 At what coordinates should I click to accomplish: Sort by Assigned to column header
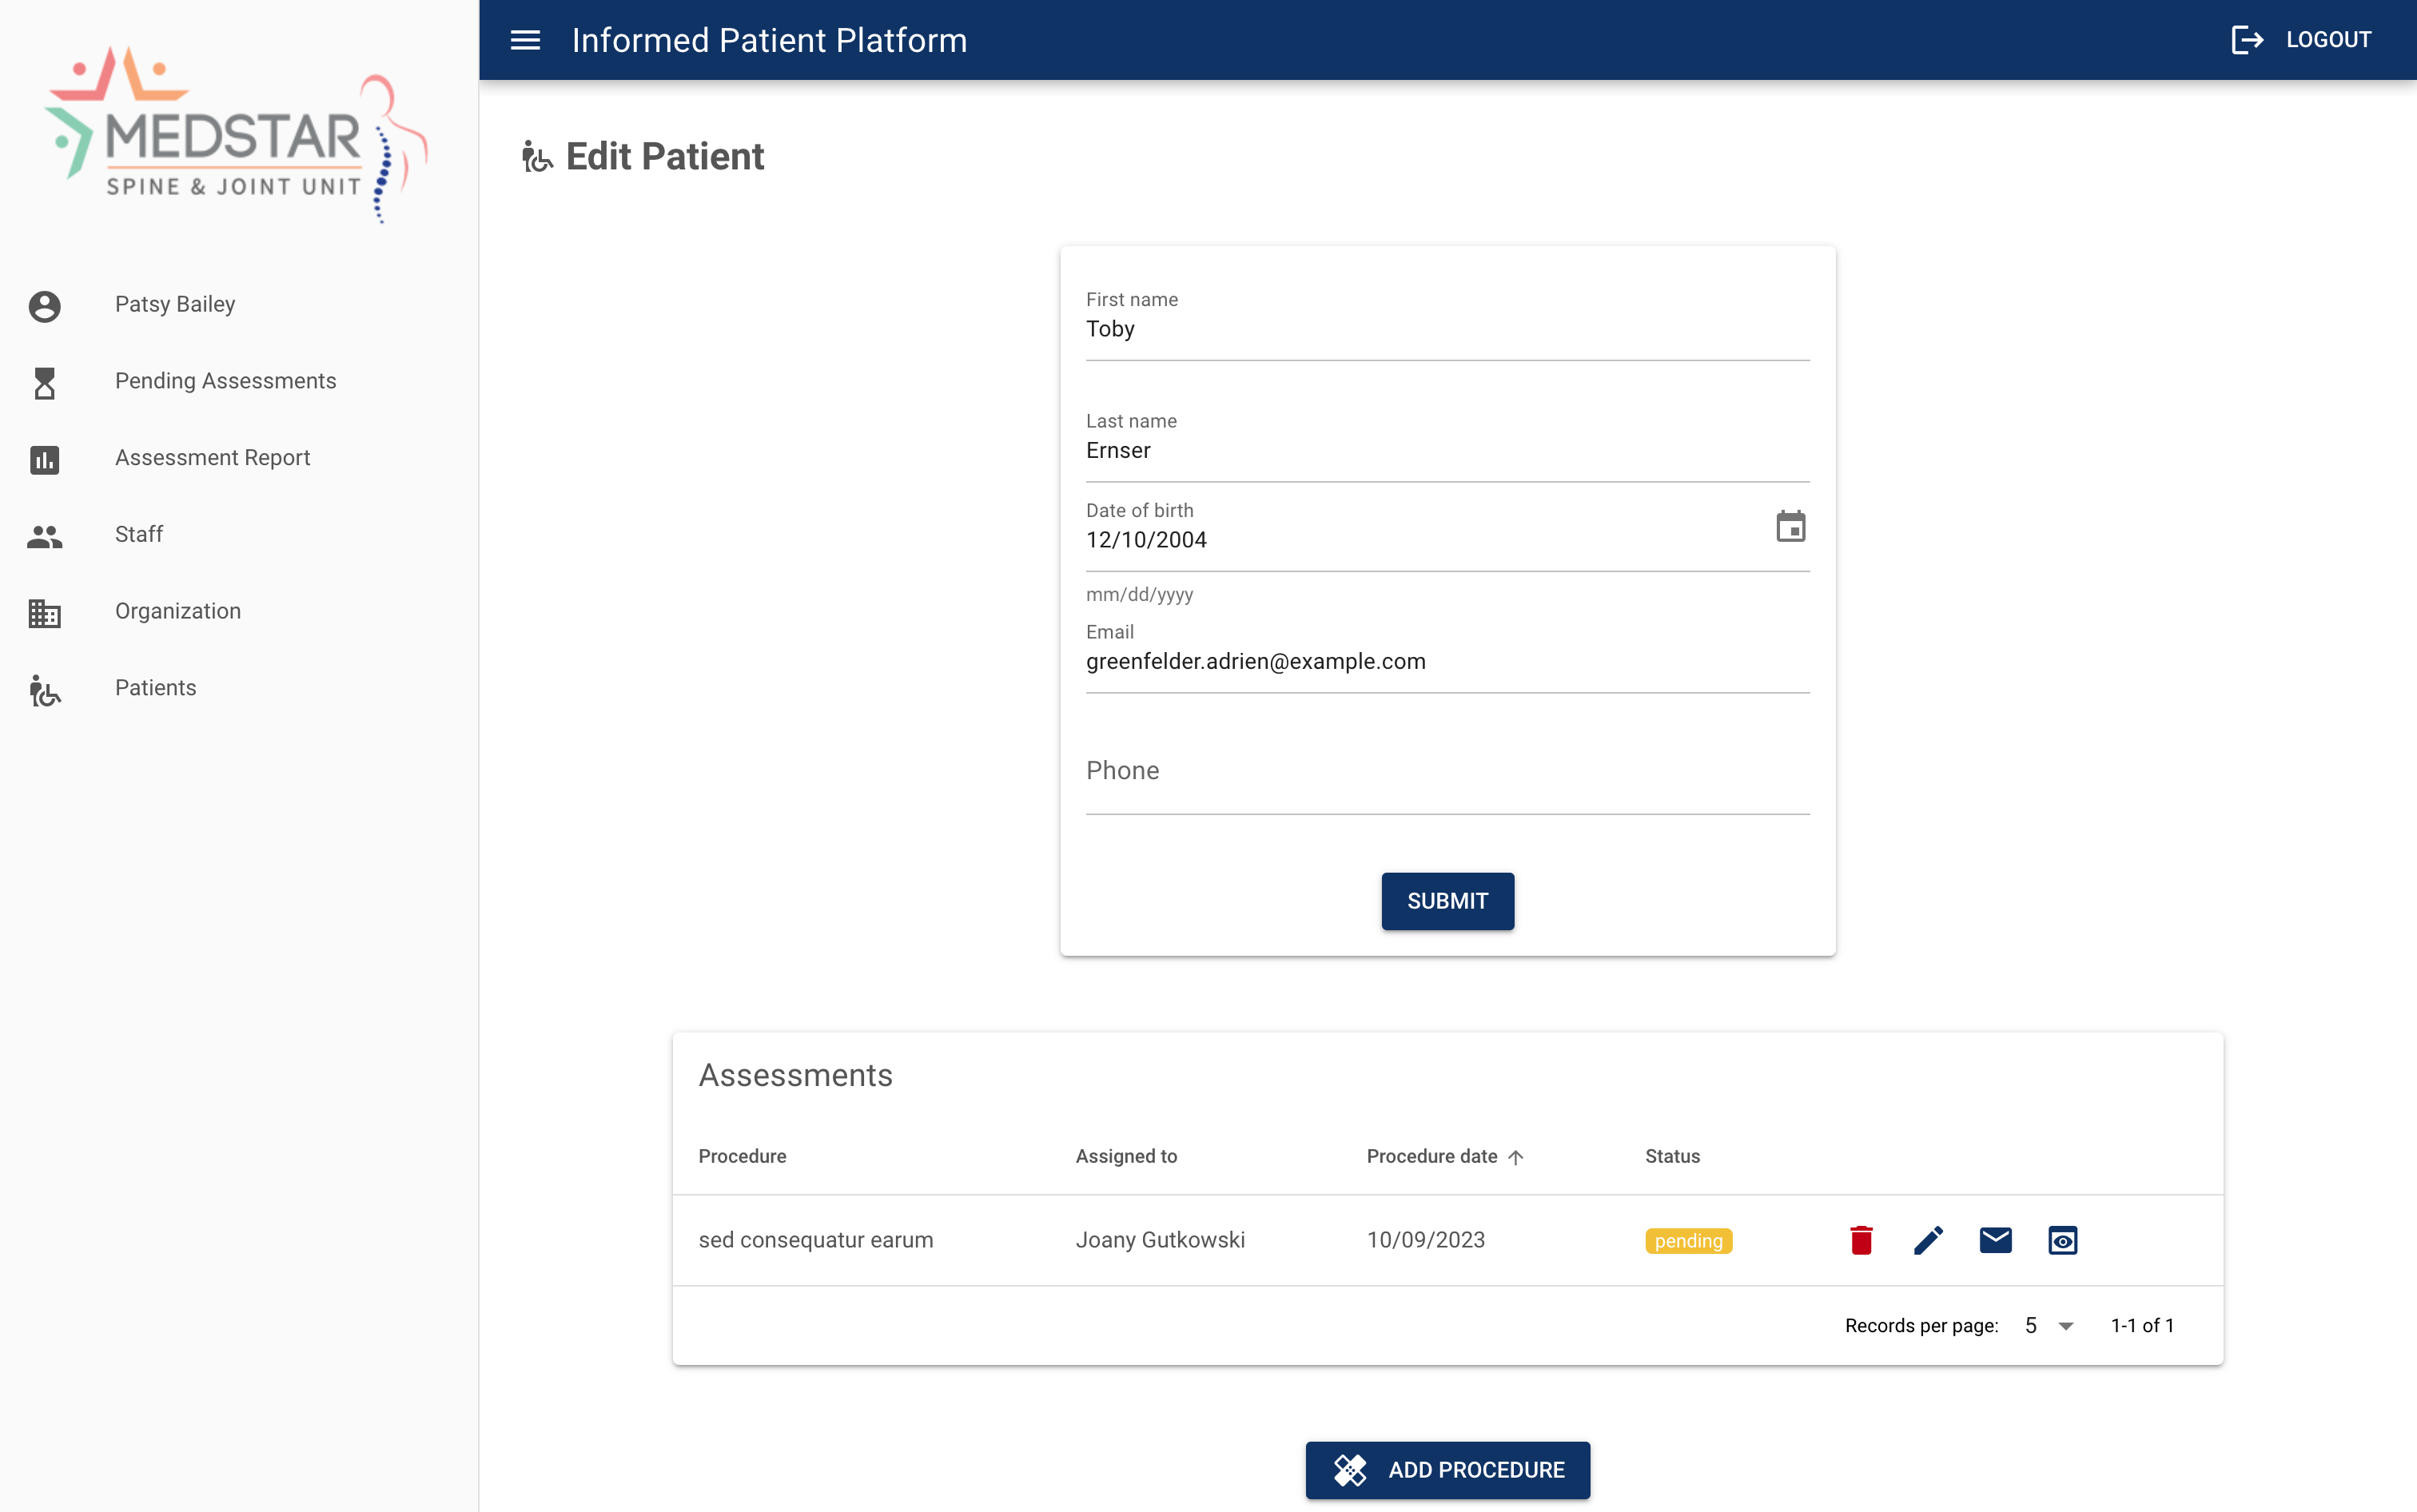pyautogui.click(x=1126, y=1156)
